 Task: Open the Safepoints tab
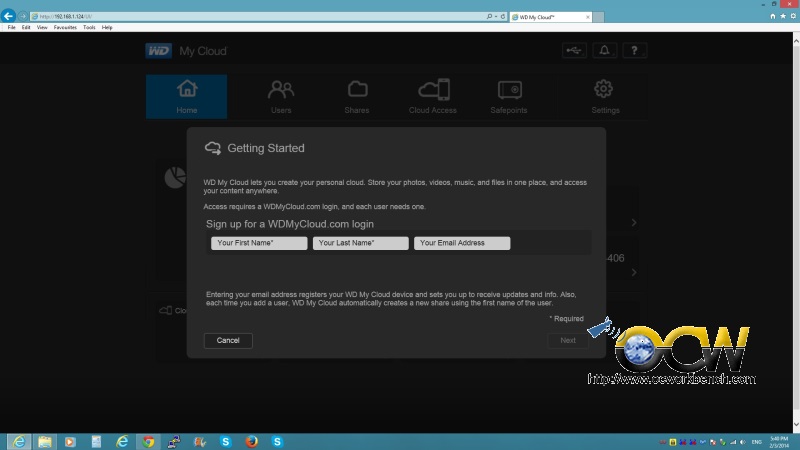click(509, 97)
